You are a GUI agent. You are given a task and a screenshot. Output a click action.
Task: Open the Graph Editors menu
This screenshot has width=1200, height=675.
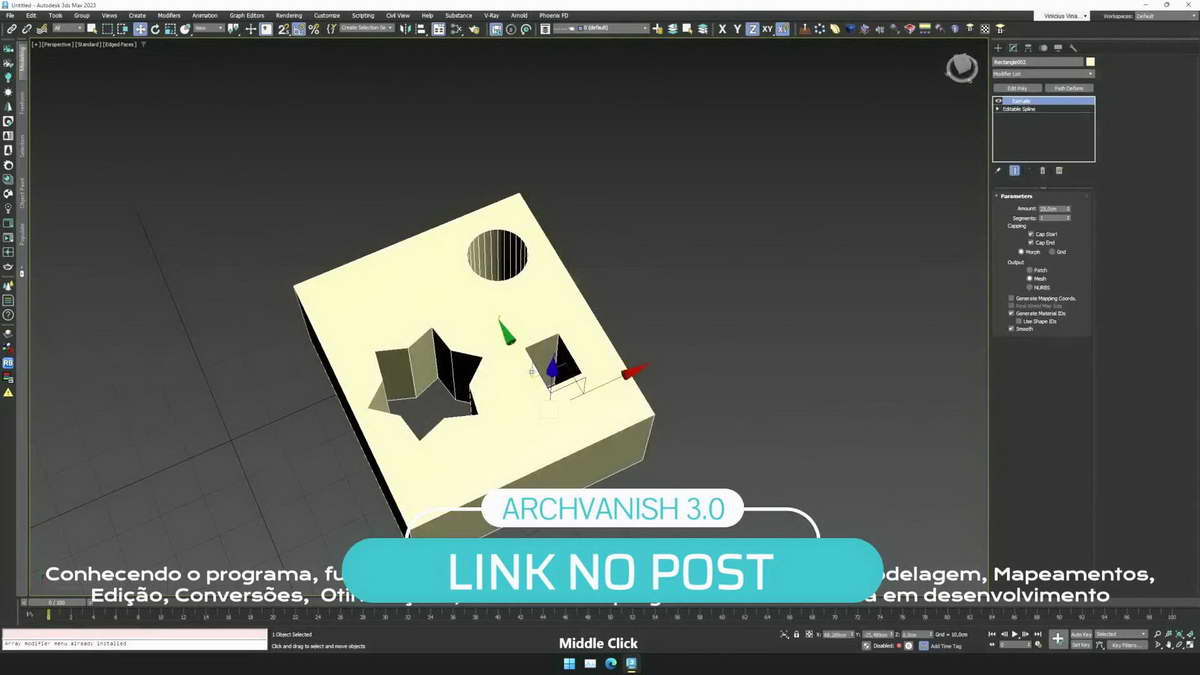pos(247,16)
